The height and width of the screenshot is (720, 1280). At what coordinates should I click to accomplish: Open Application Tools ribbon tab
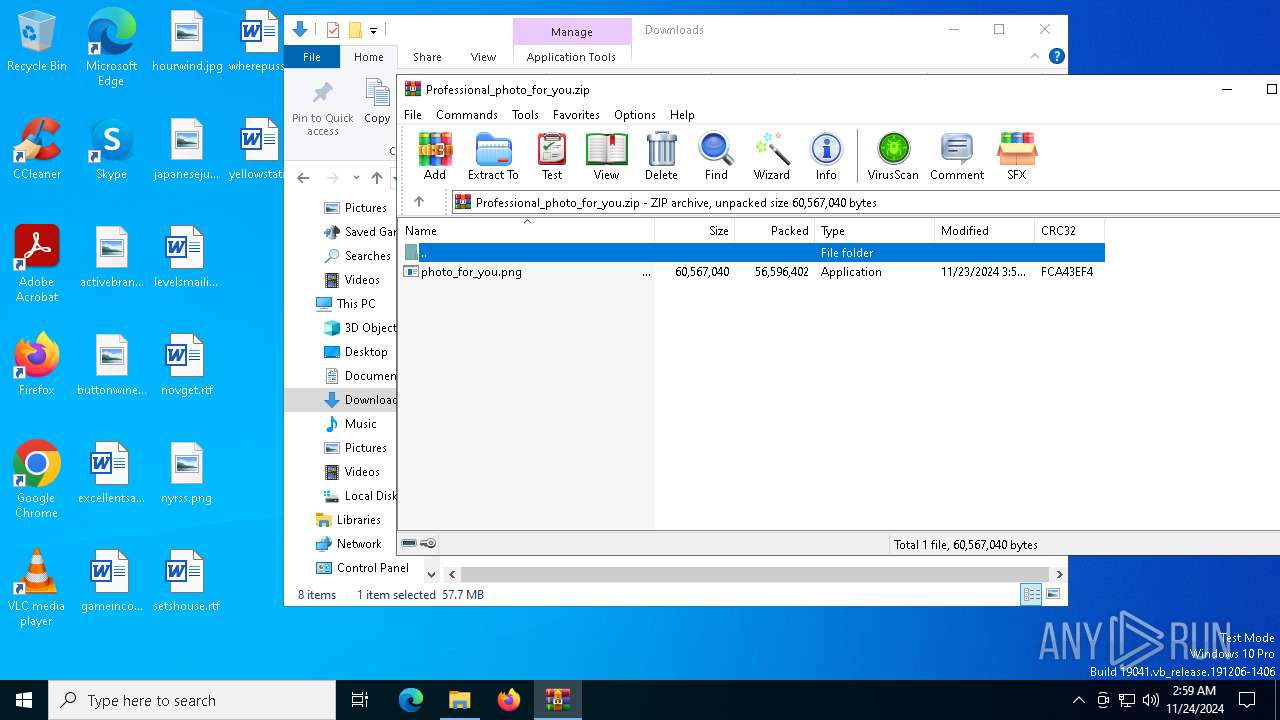point(571,57)
